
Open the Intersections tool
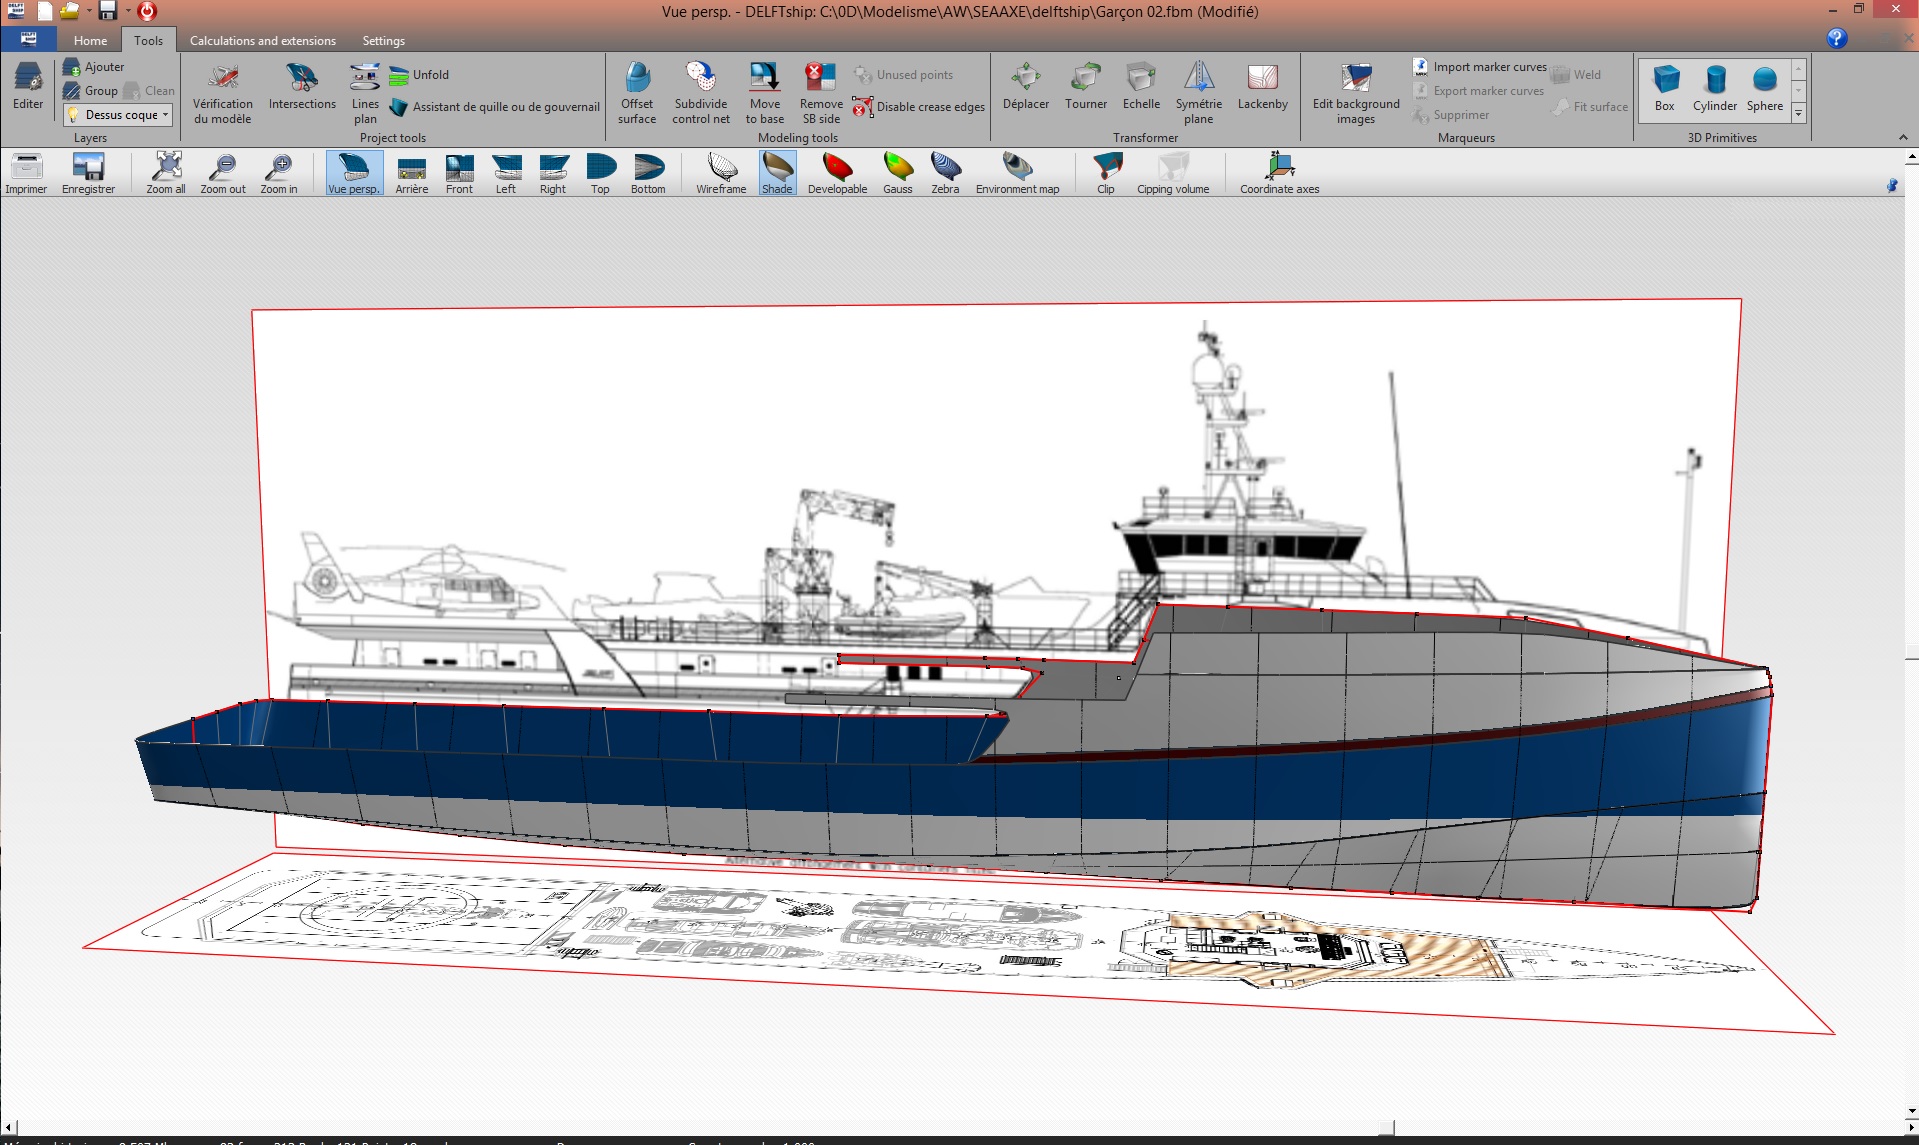[x=302, y=78]
